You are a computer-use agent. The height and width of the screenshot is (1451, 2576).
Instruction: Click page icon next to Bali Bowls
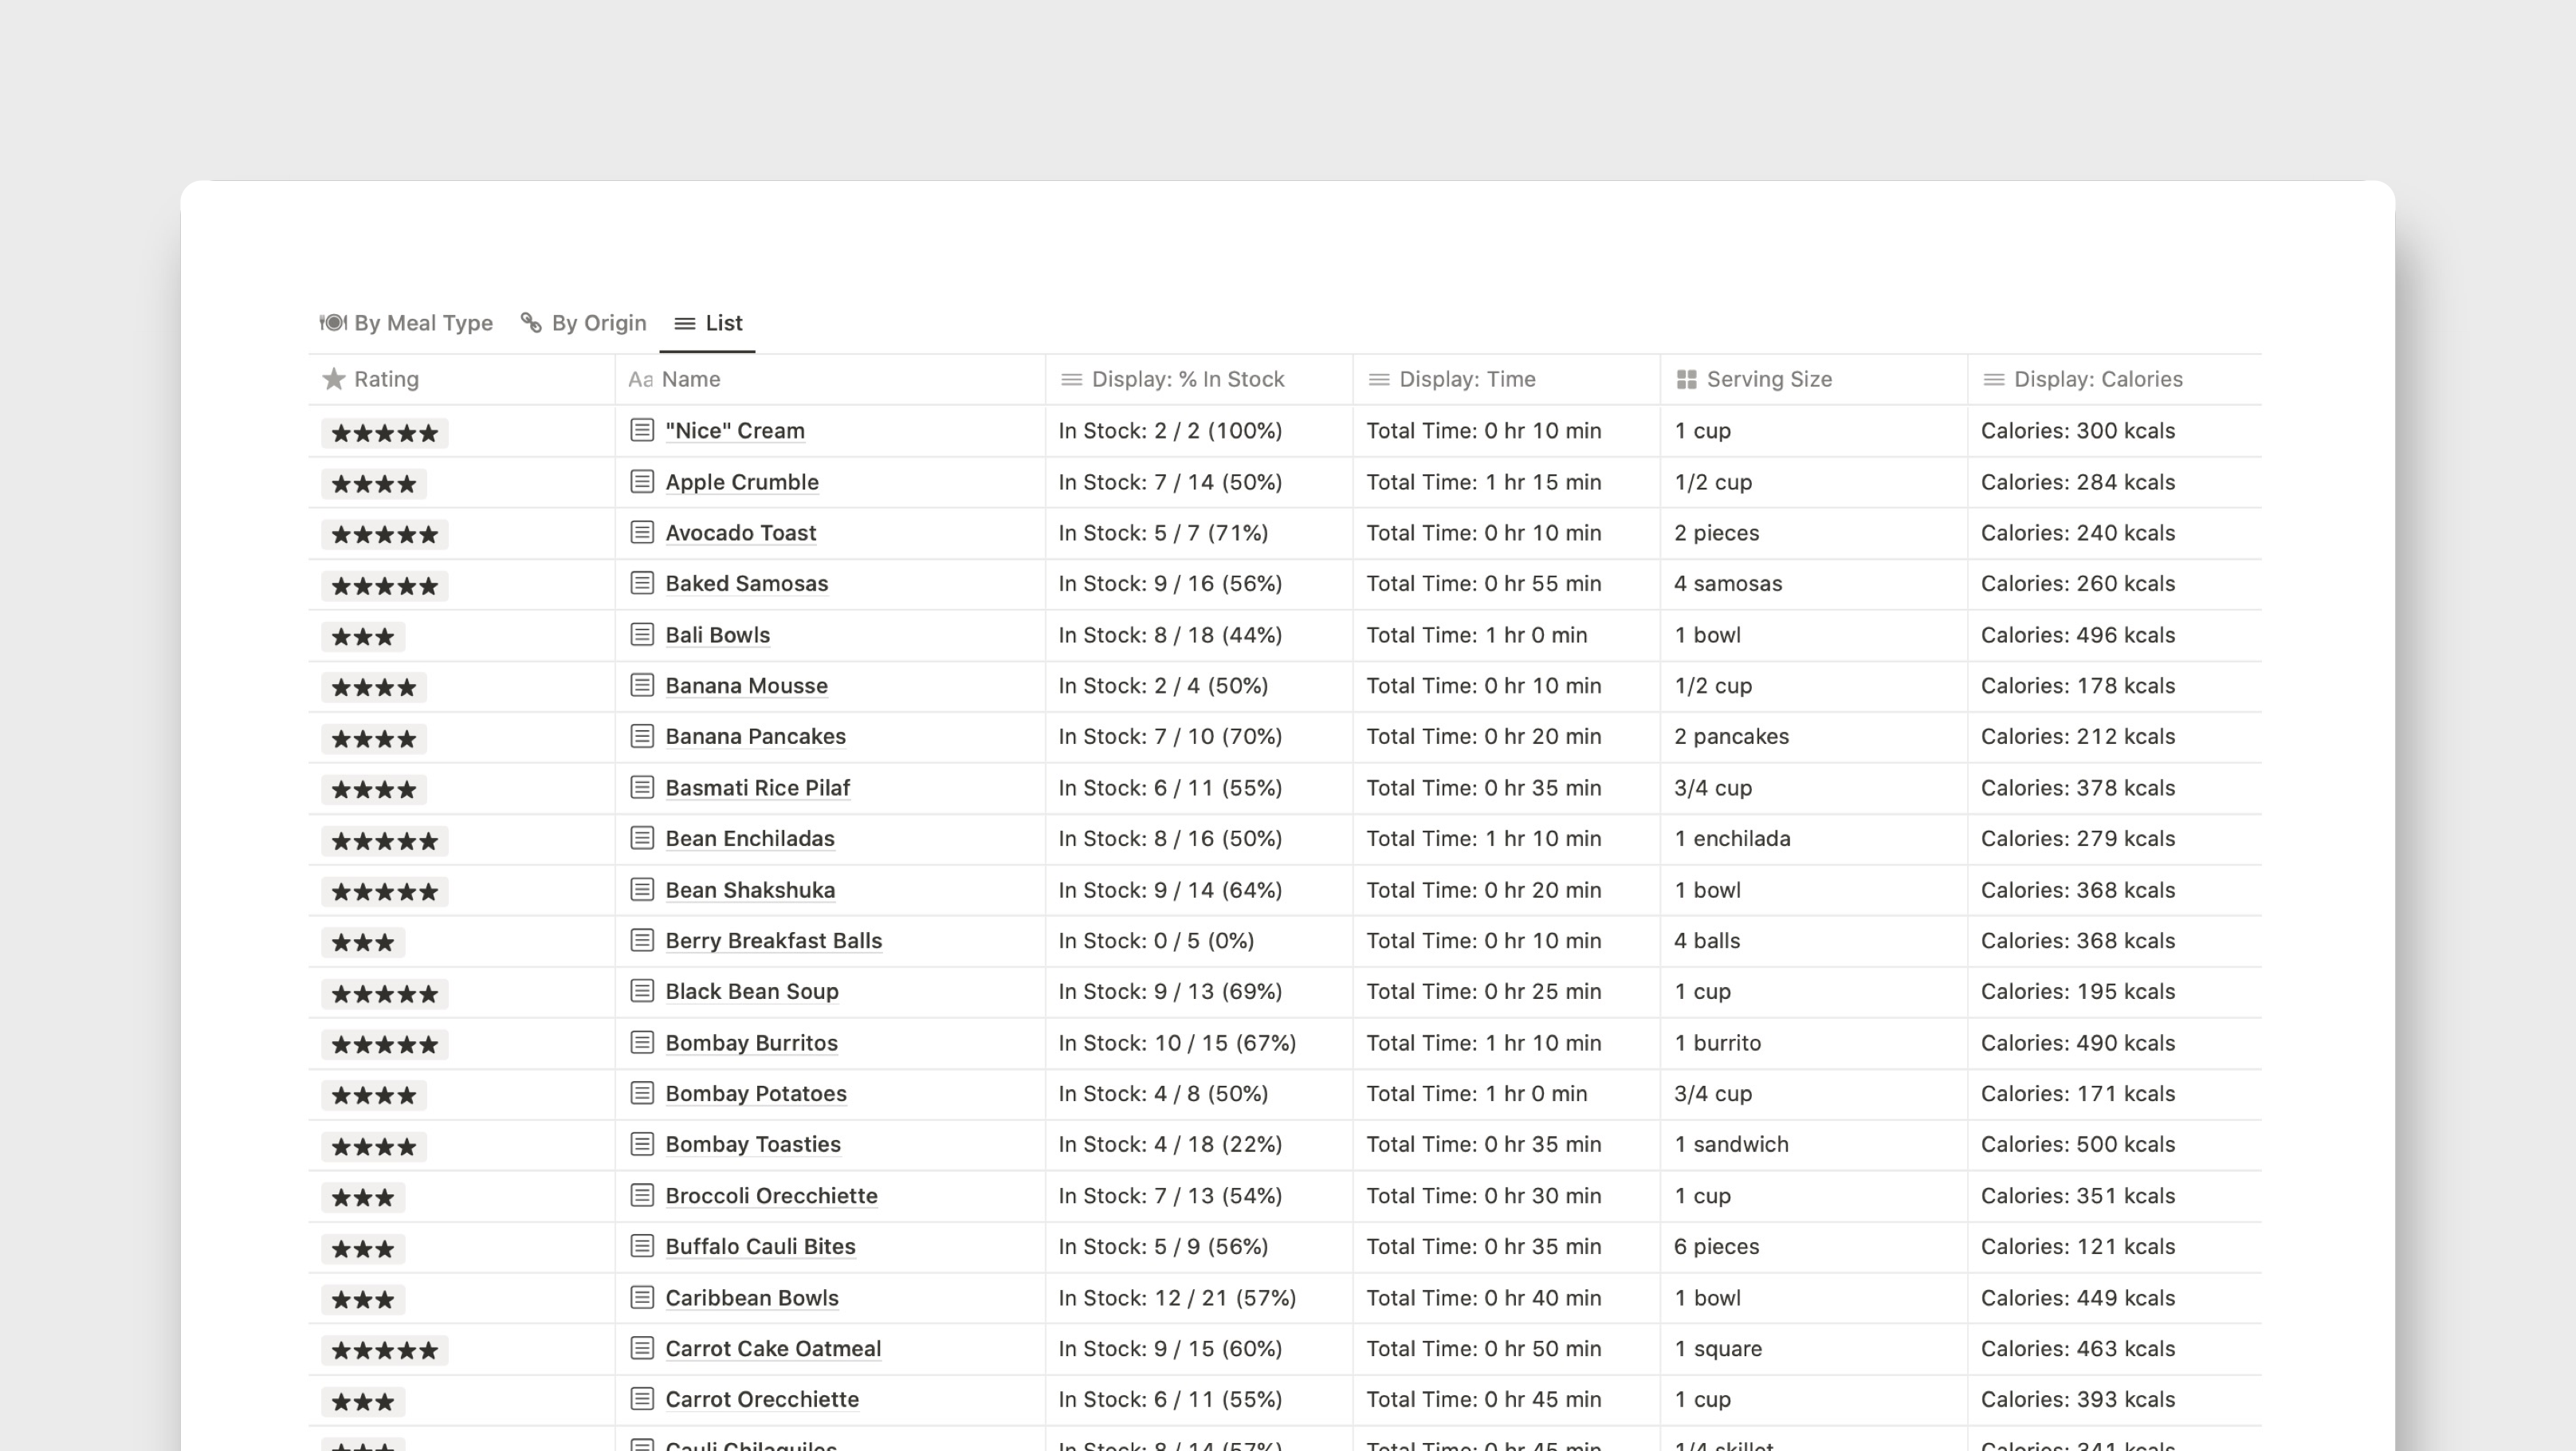point(642,634)
